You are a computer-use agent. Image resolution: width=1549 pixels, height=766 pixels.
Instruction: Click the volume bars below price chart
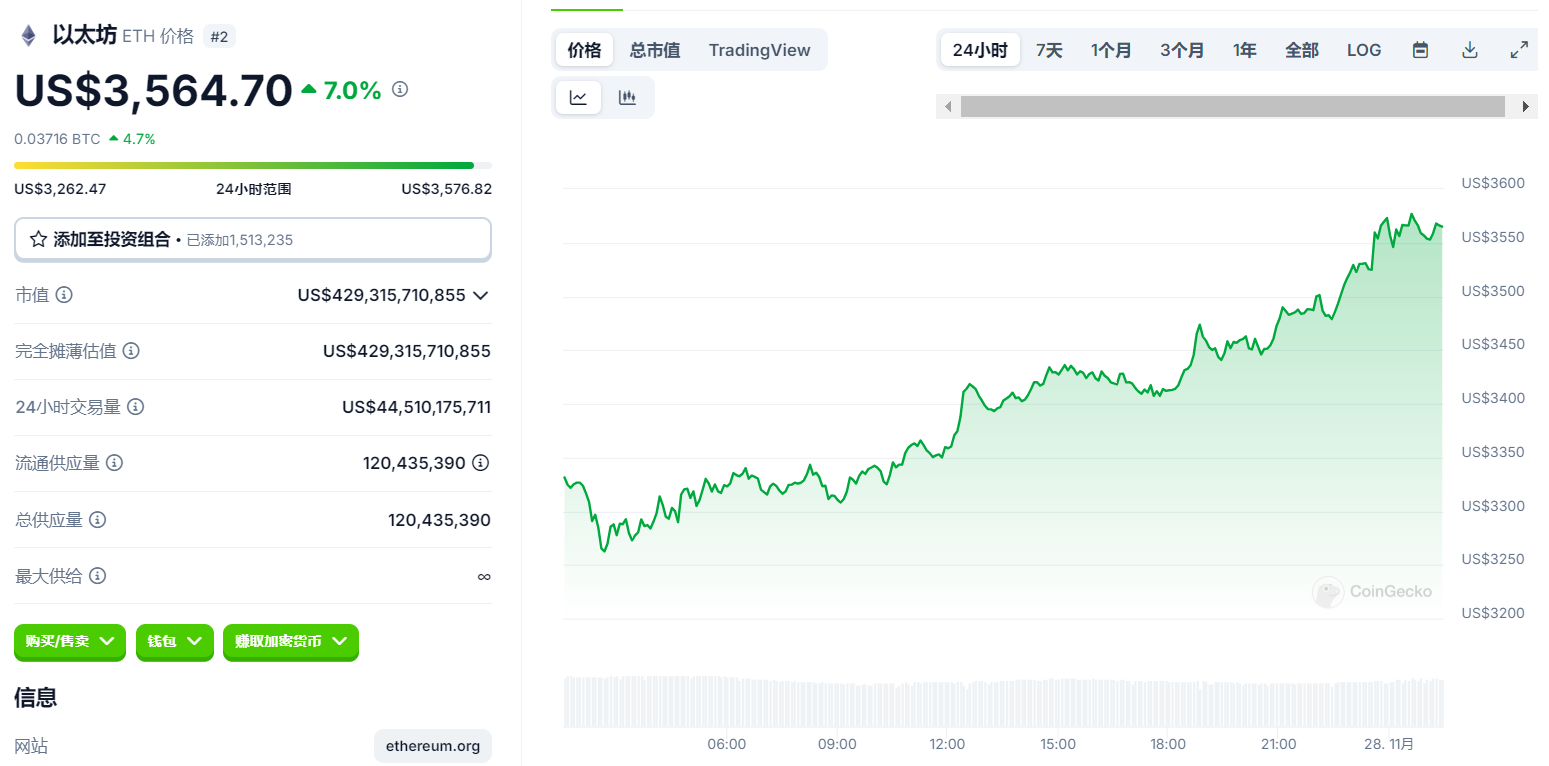pos(1004,702)
